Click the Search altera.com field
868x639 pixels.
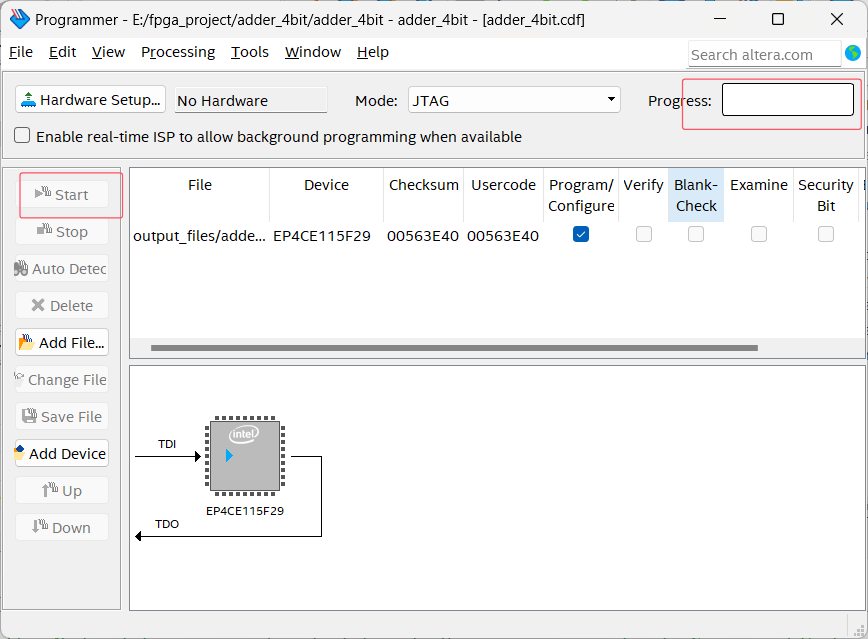764,55
